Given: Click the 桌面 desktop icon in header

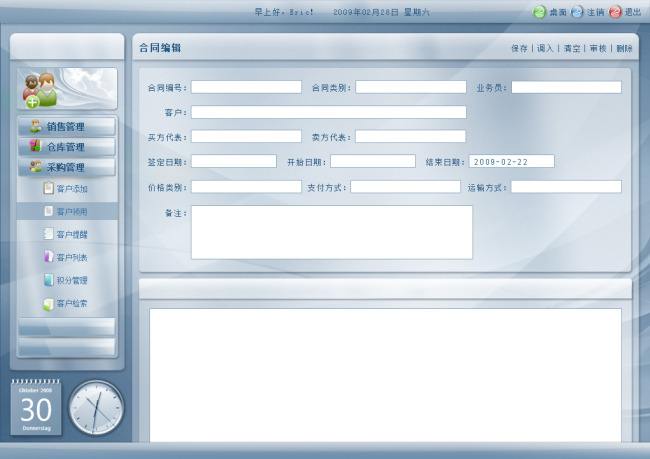Looking at the screenshot, I should 539,12.
